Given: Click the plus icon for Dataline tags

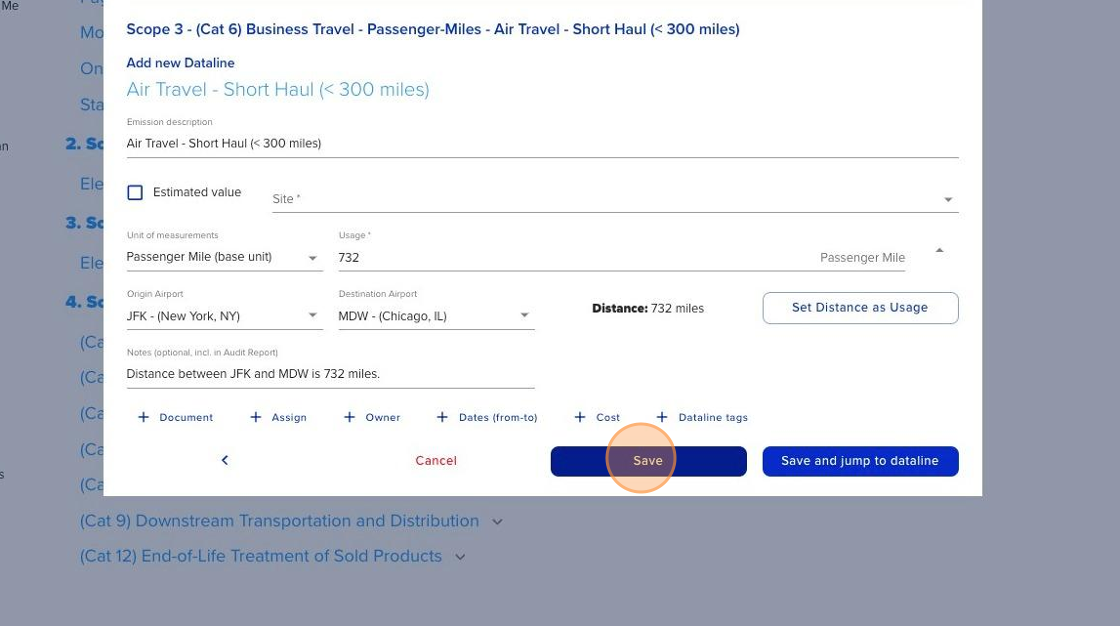Looking at the screenshot, I should tap(662, 417).
